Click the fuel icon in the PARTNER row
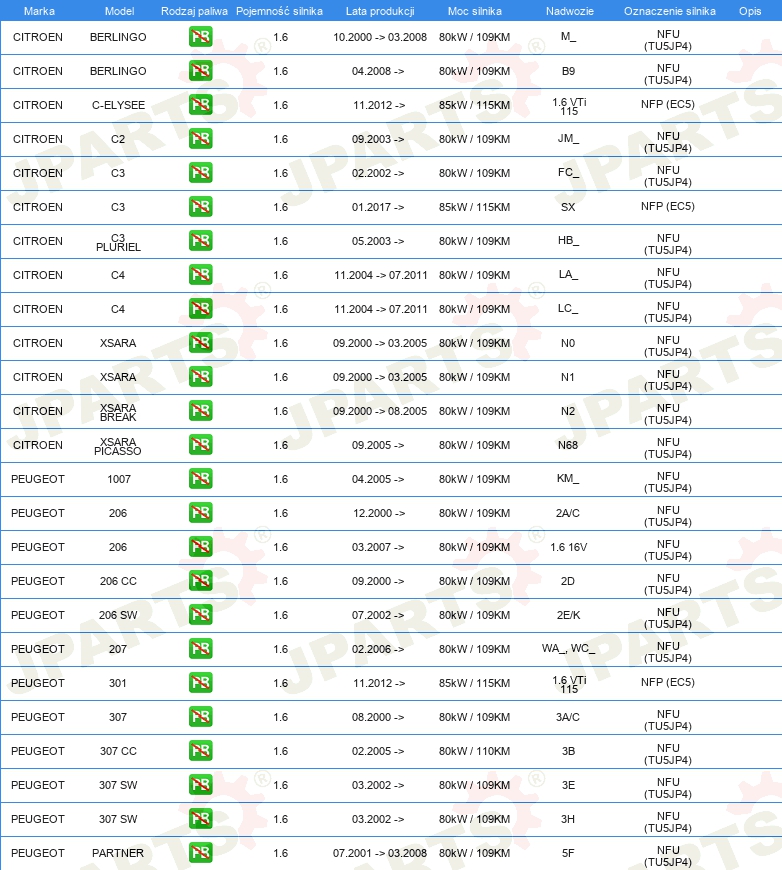 click(x=200, y=853)
